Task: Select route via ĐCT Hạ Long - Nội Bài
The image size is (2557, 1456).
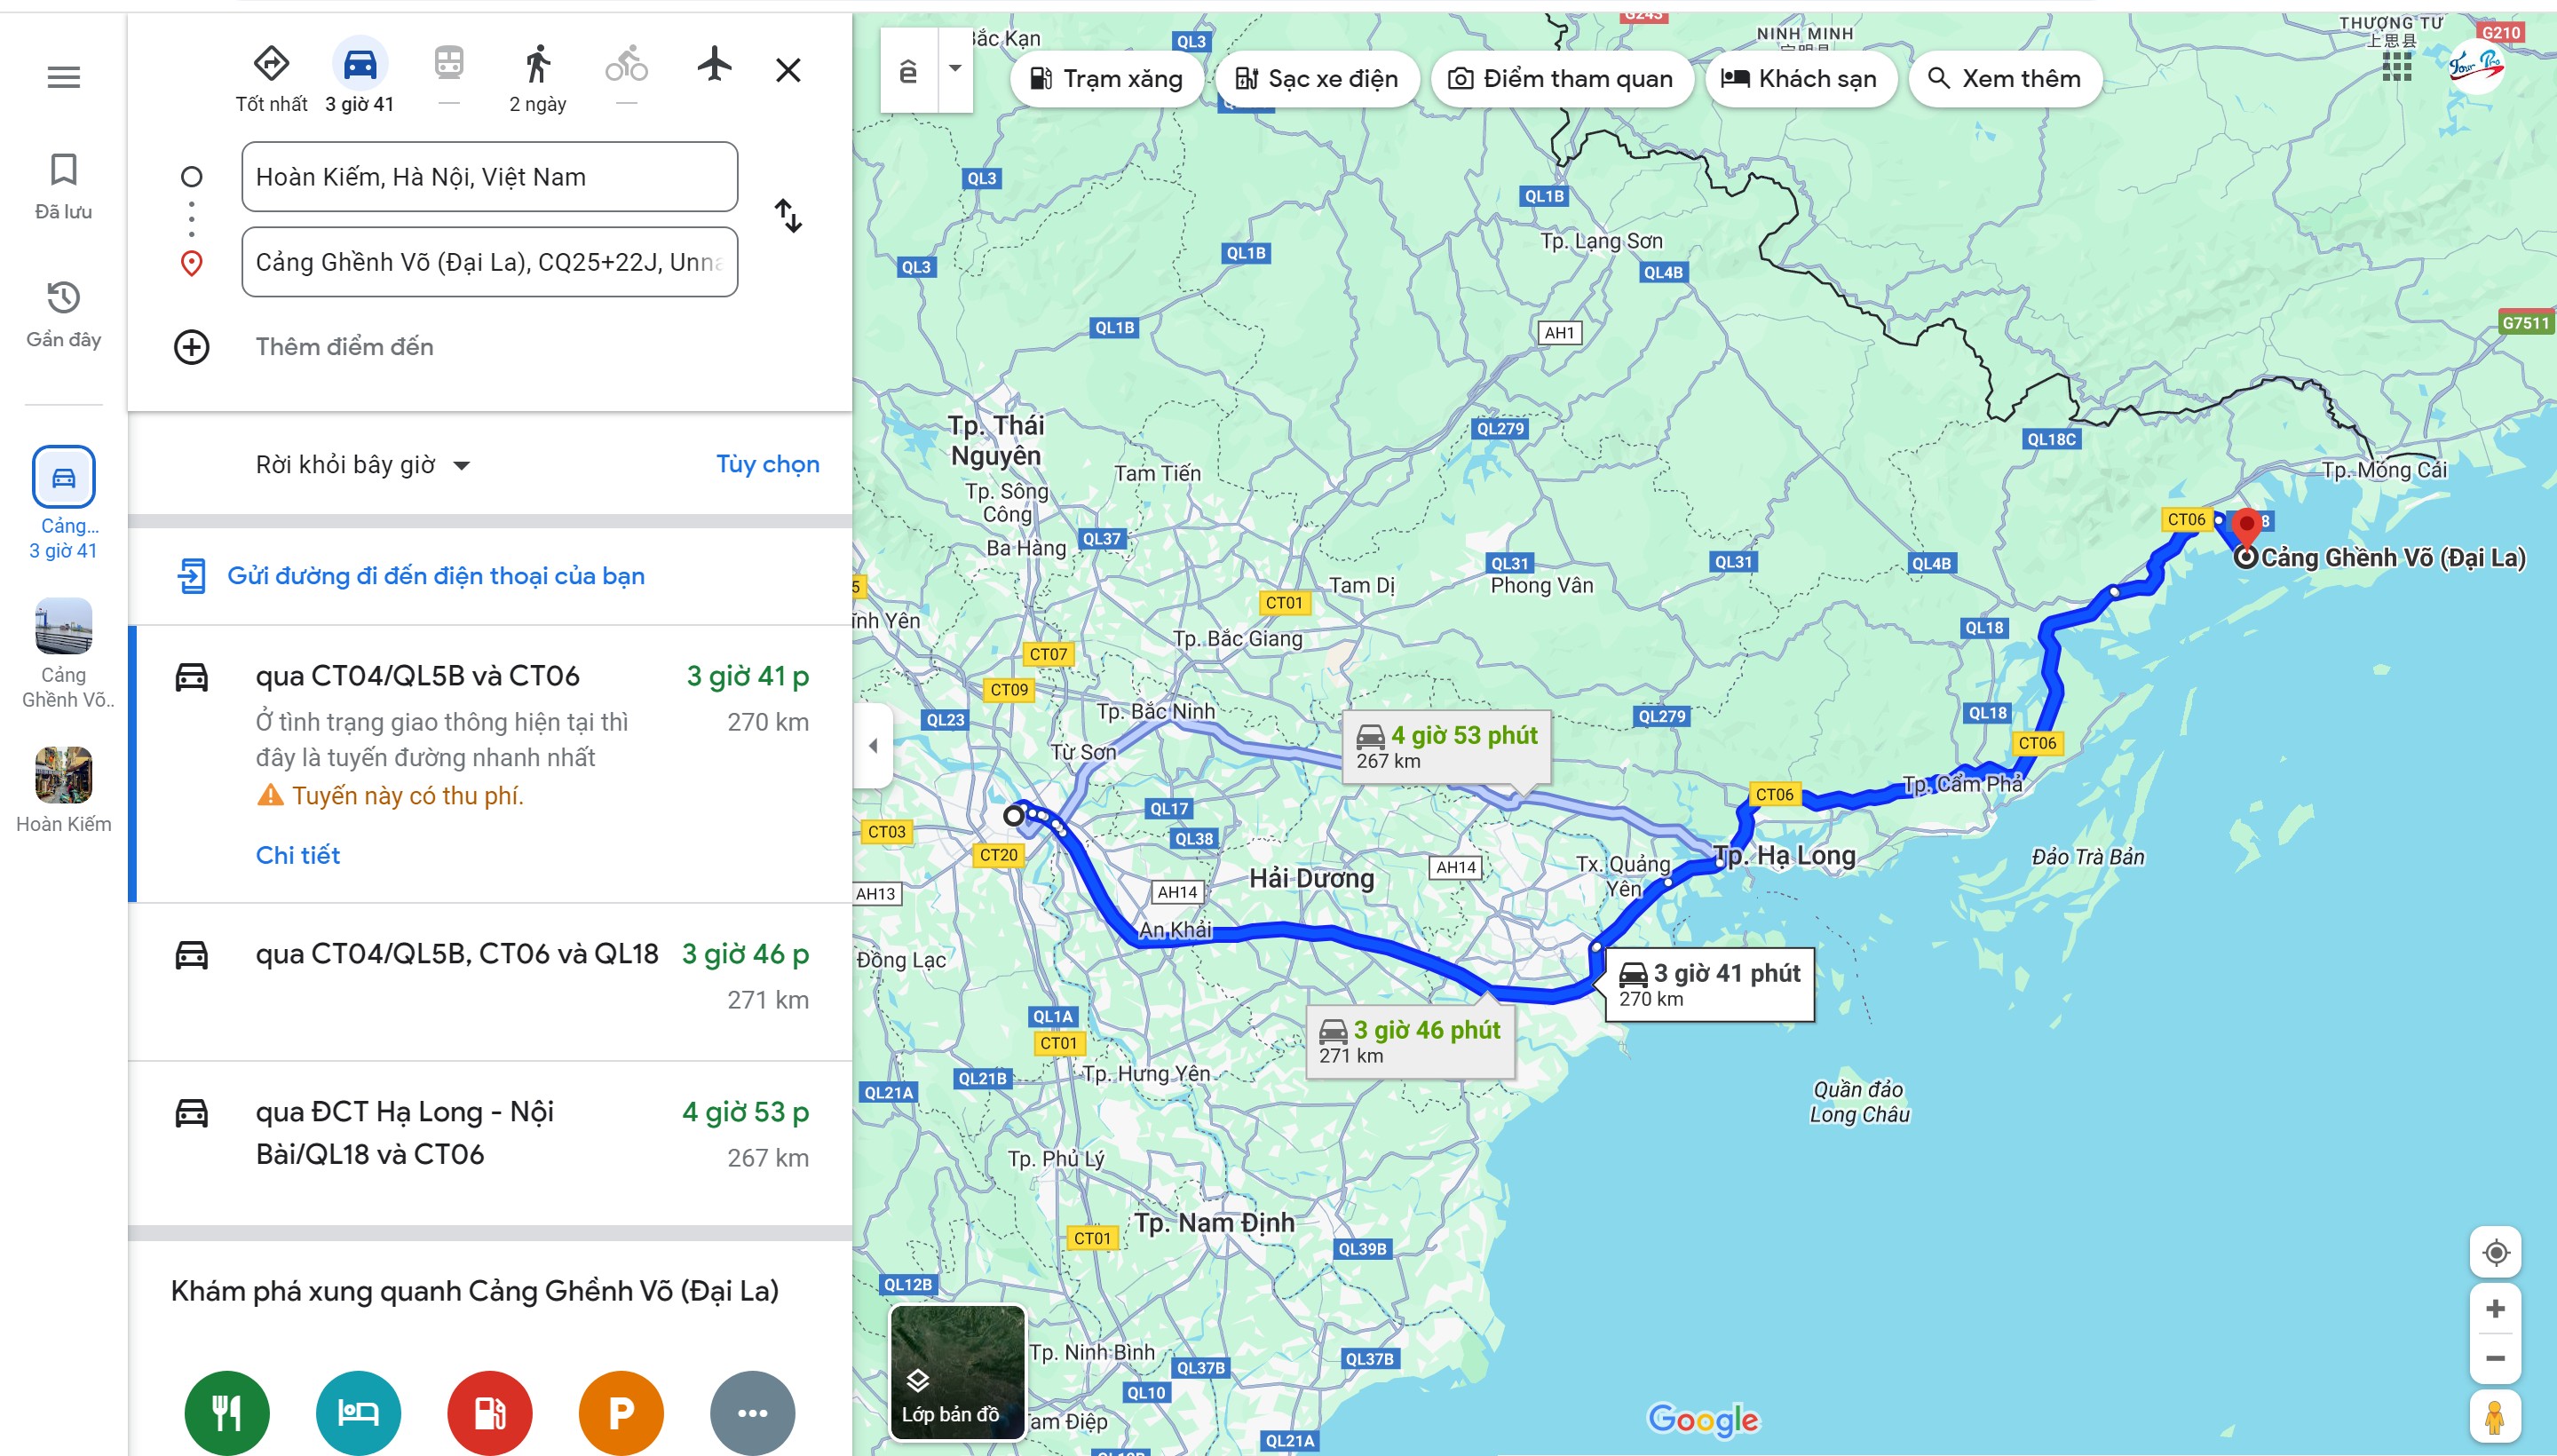Action: click(x=491, y=1141)
